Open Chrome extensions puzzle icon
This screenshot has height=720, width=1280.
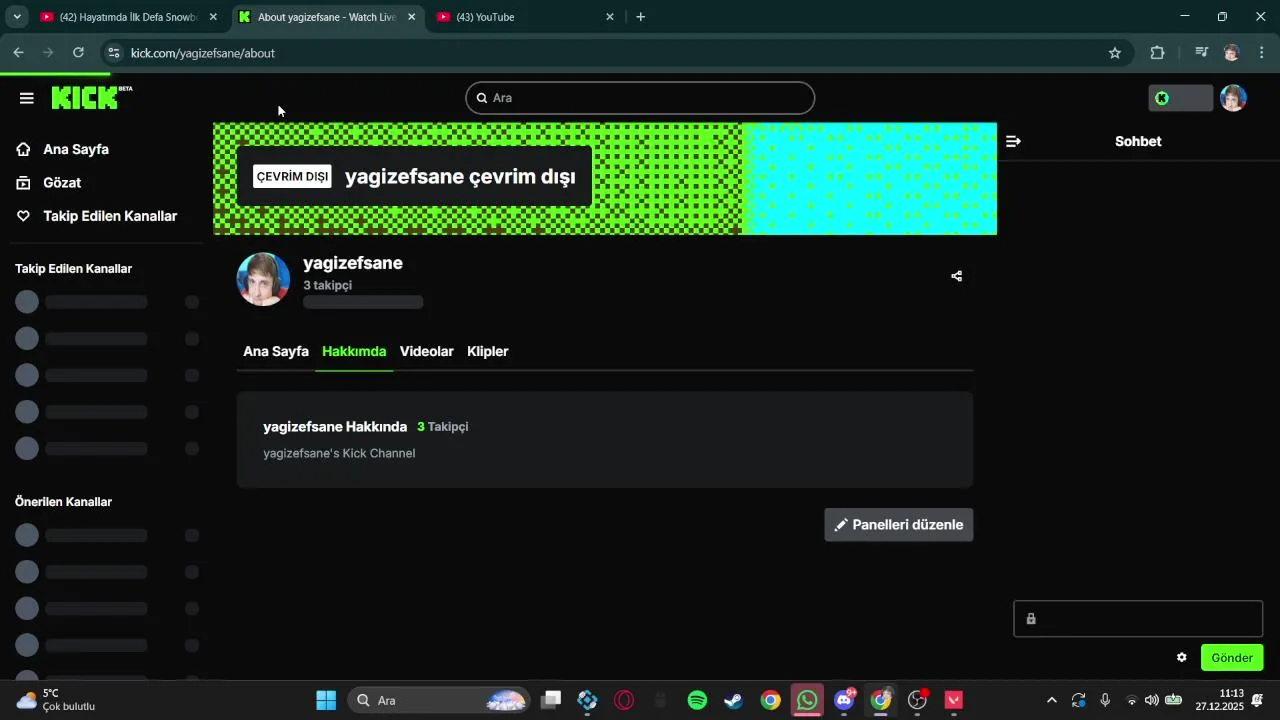(x=1158, y=53)
